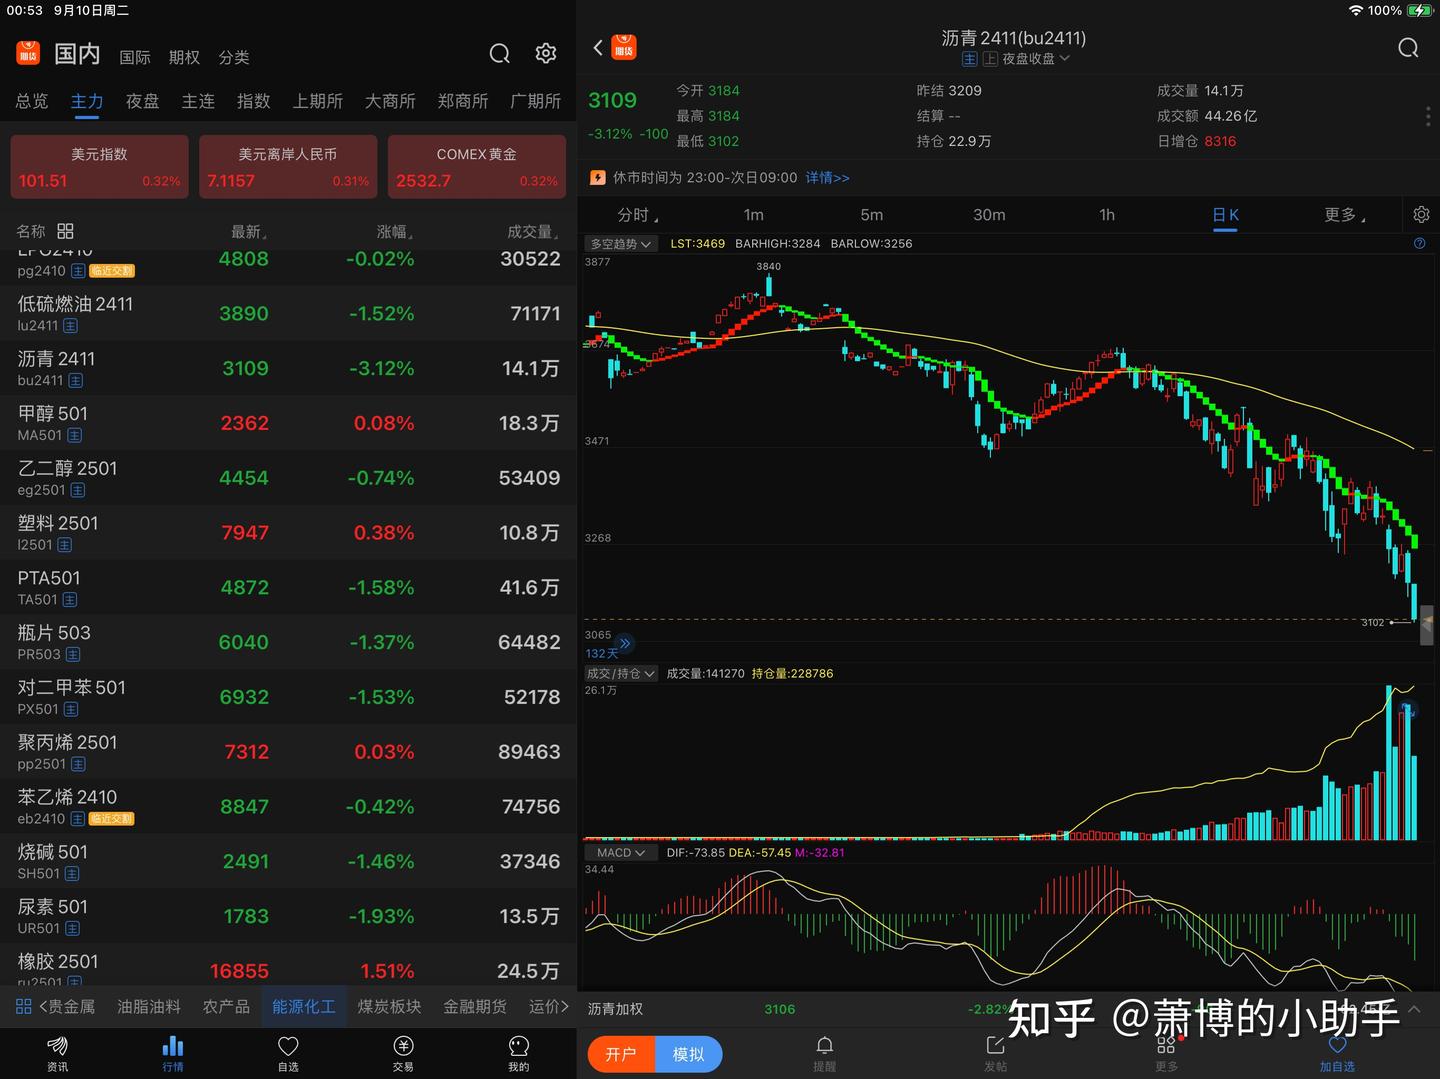Add bu2411 to watchlist via heart icon
Screen dimensions: 1440x1079
(x=1338, y=1046)
